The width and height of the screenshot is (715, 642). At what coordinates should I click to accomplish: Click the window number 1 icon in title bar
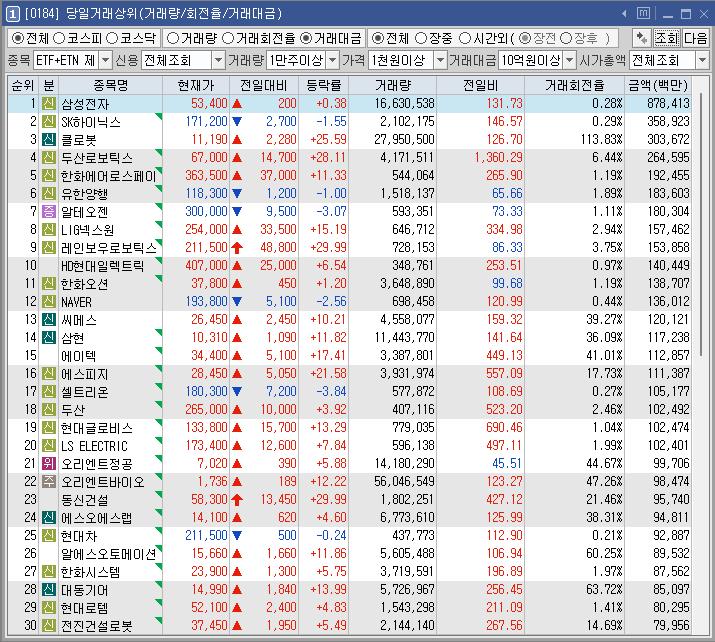12,14
